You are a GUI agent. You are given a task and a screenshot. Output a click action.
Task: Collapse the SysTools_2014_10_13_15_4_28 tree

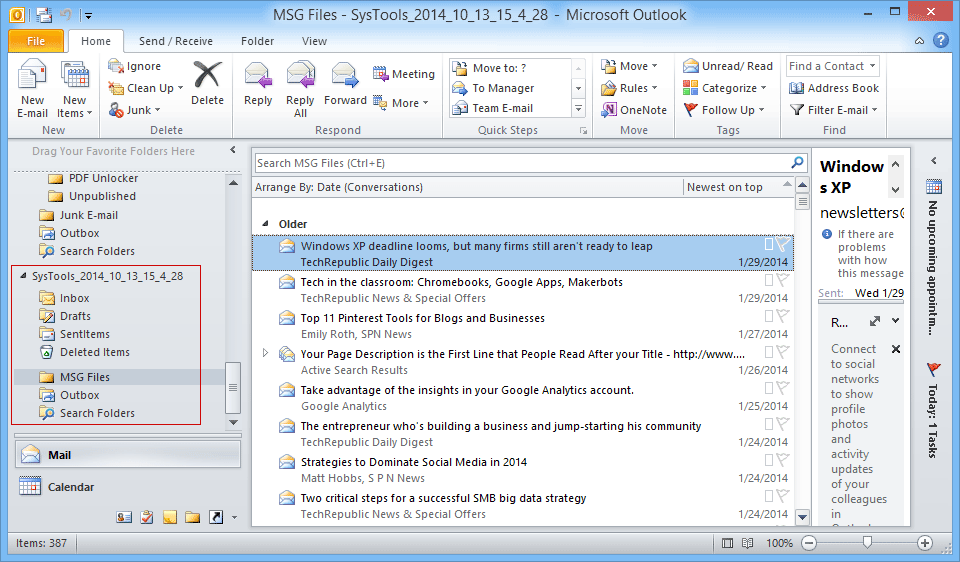23,275
